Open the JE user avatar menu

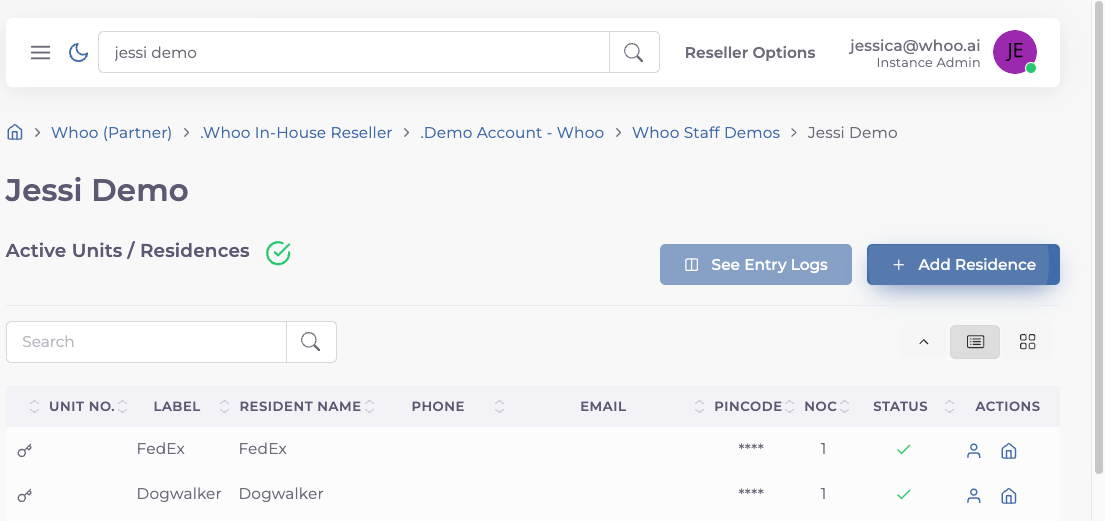[x=1015, y=52]
